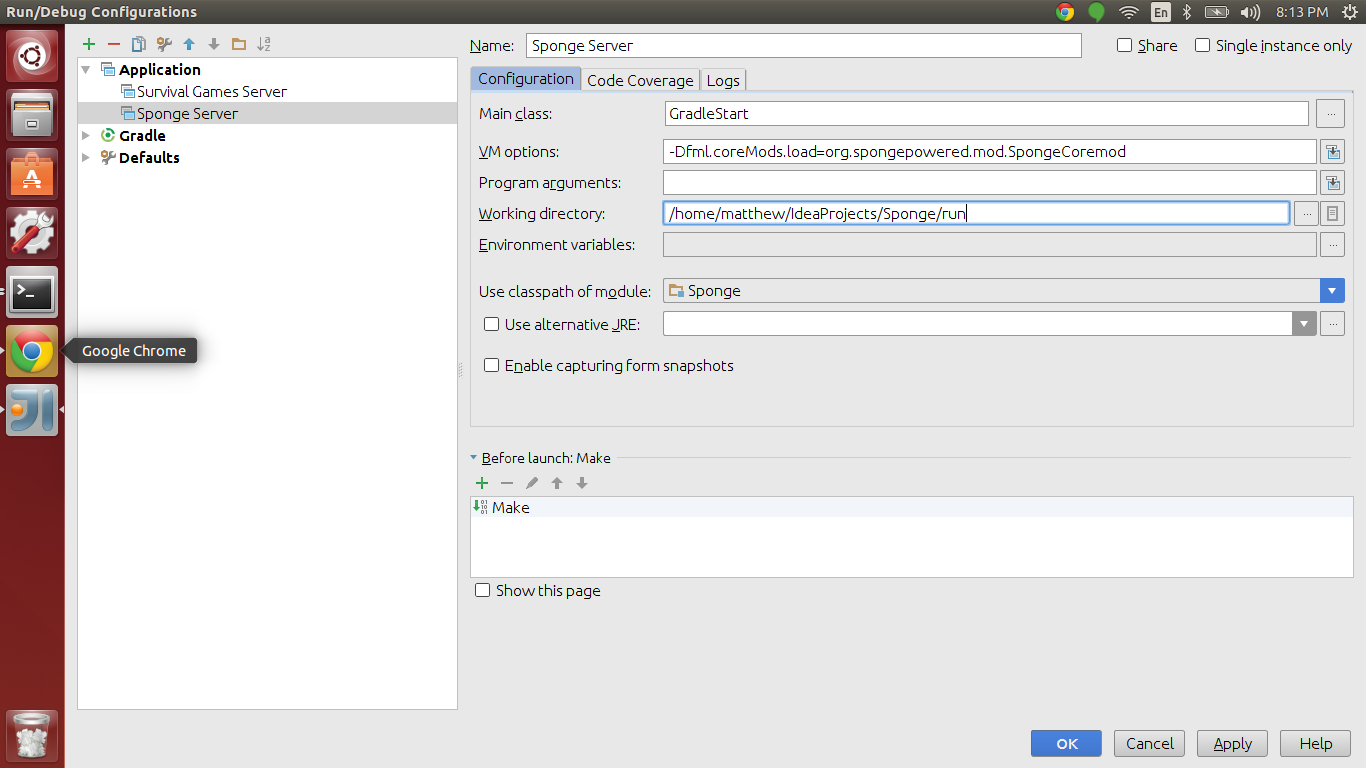Viewport: 1366px width, 768px height.
Task: Sort configurations alphabetically
Action: tap(263, 44)
